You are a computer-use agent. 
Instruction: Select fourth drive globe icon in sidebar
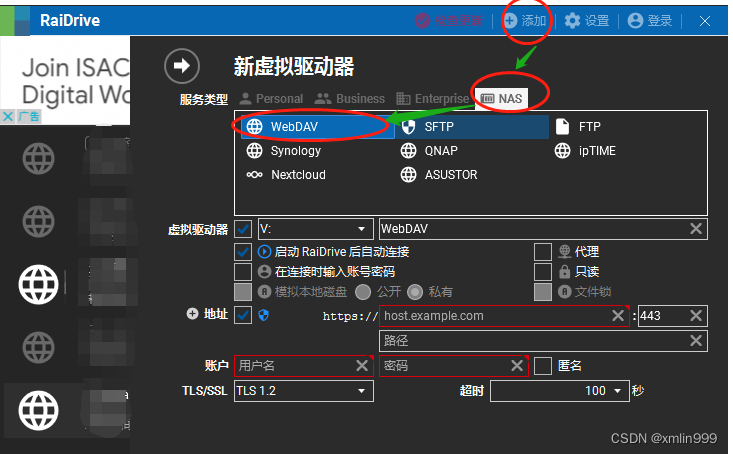coord(39,347)
